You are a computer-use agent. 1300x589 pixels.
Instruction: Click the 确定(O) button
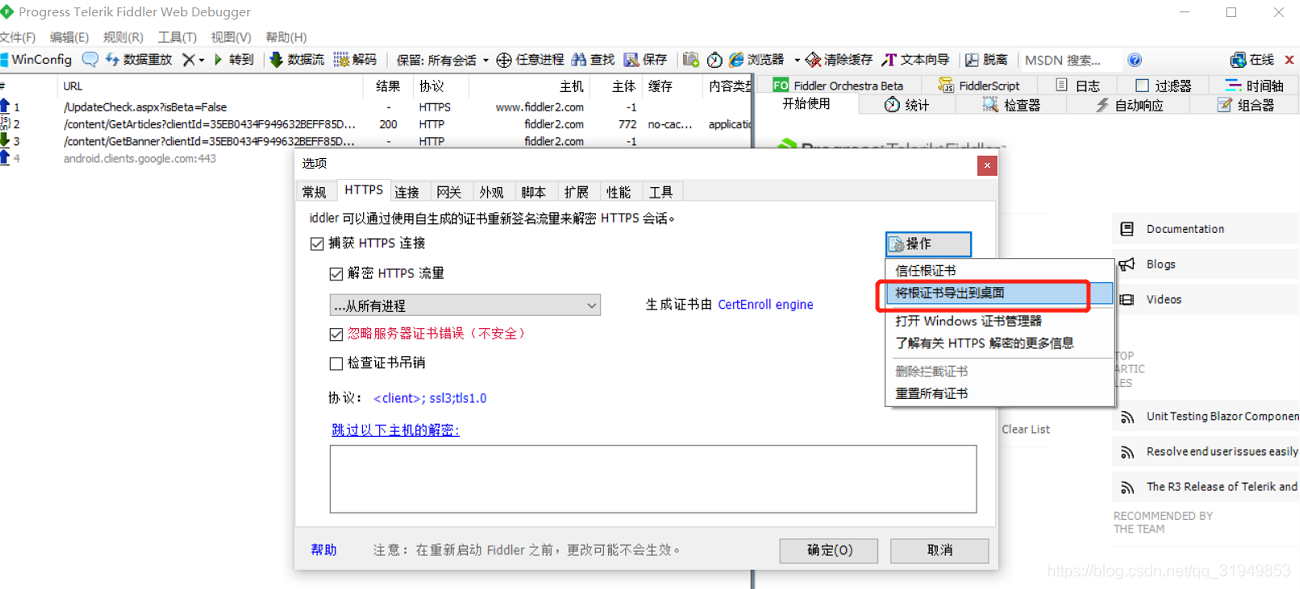pos(829,550)
